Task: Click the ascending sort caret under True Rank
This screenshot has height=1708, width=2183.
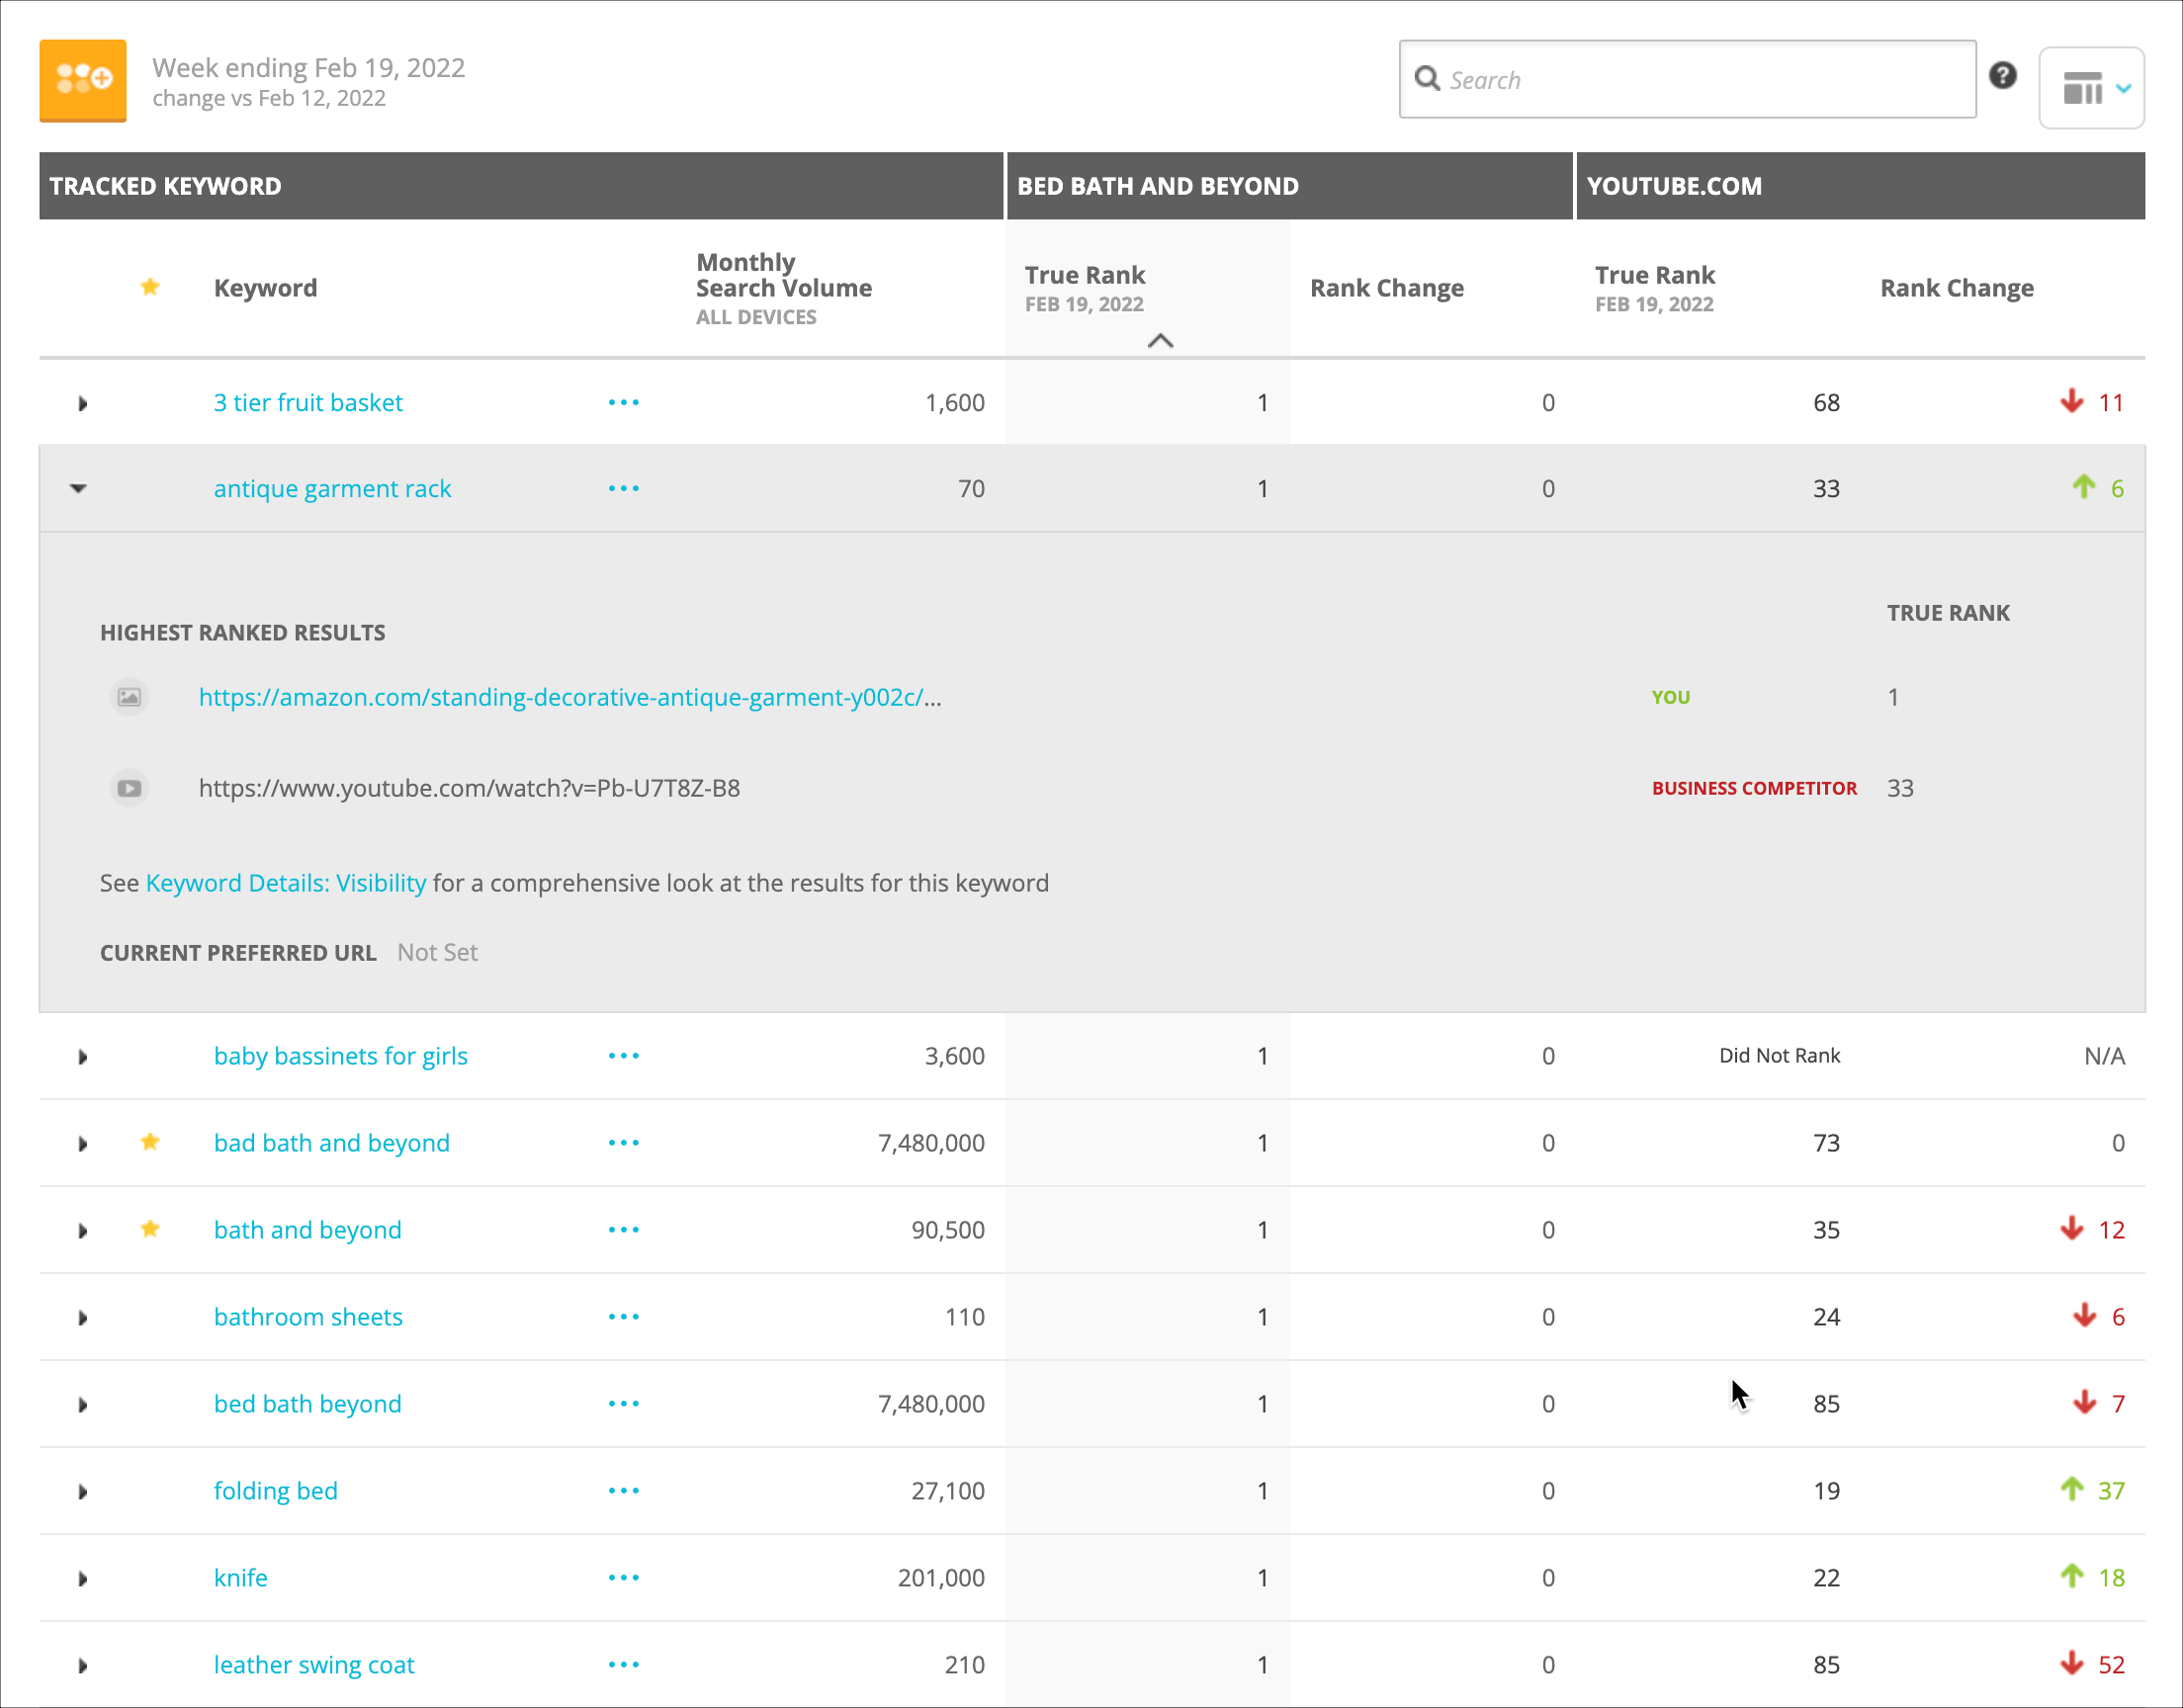Action: click(1160, 341)
